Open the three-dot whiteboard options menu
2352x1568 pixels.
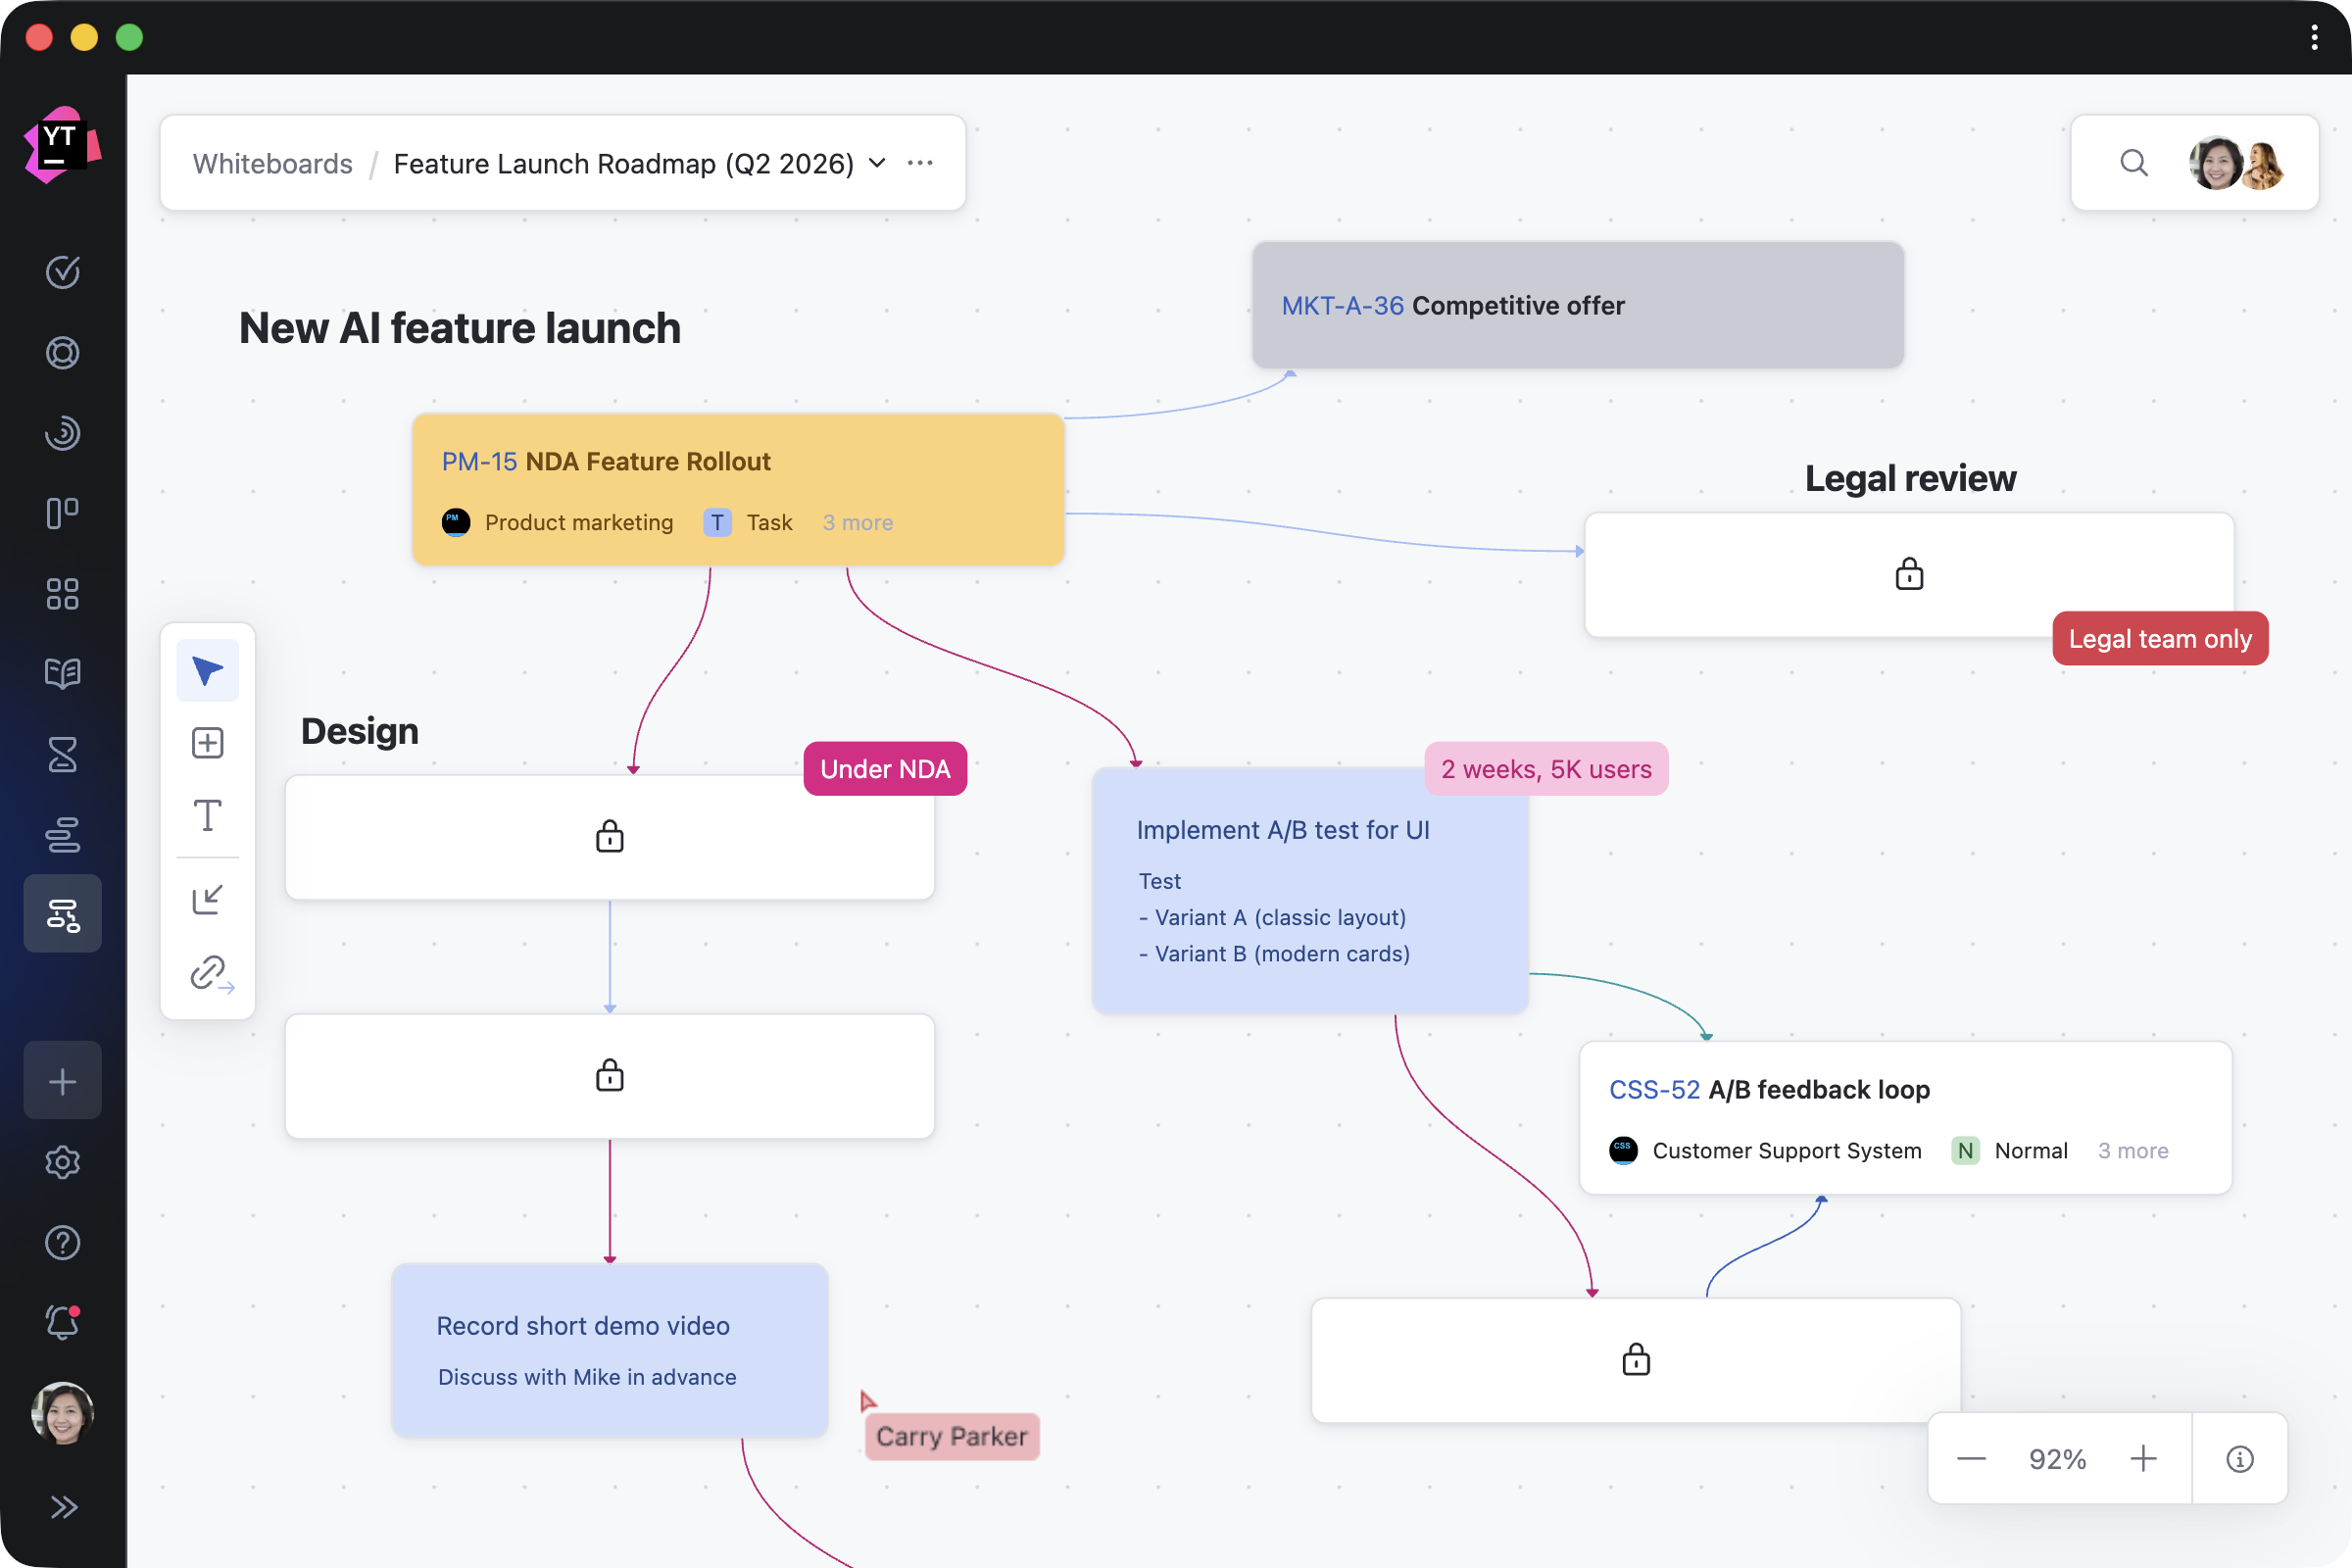(920, 163)
